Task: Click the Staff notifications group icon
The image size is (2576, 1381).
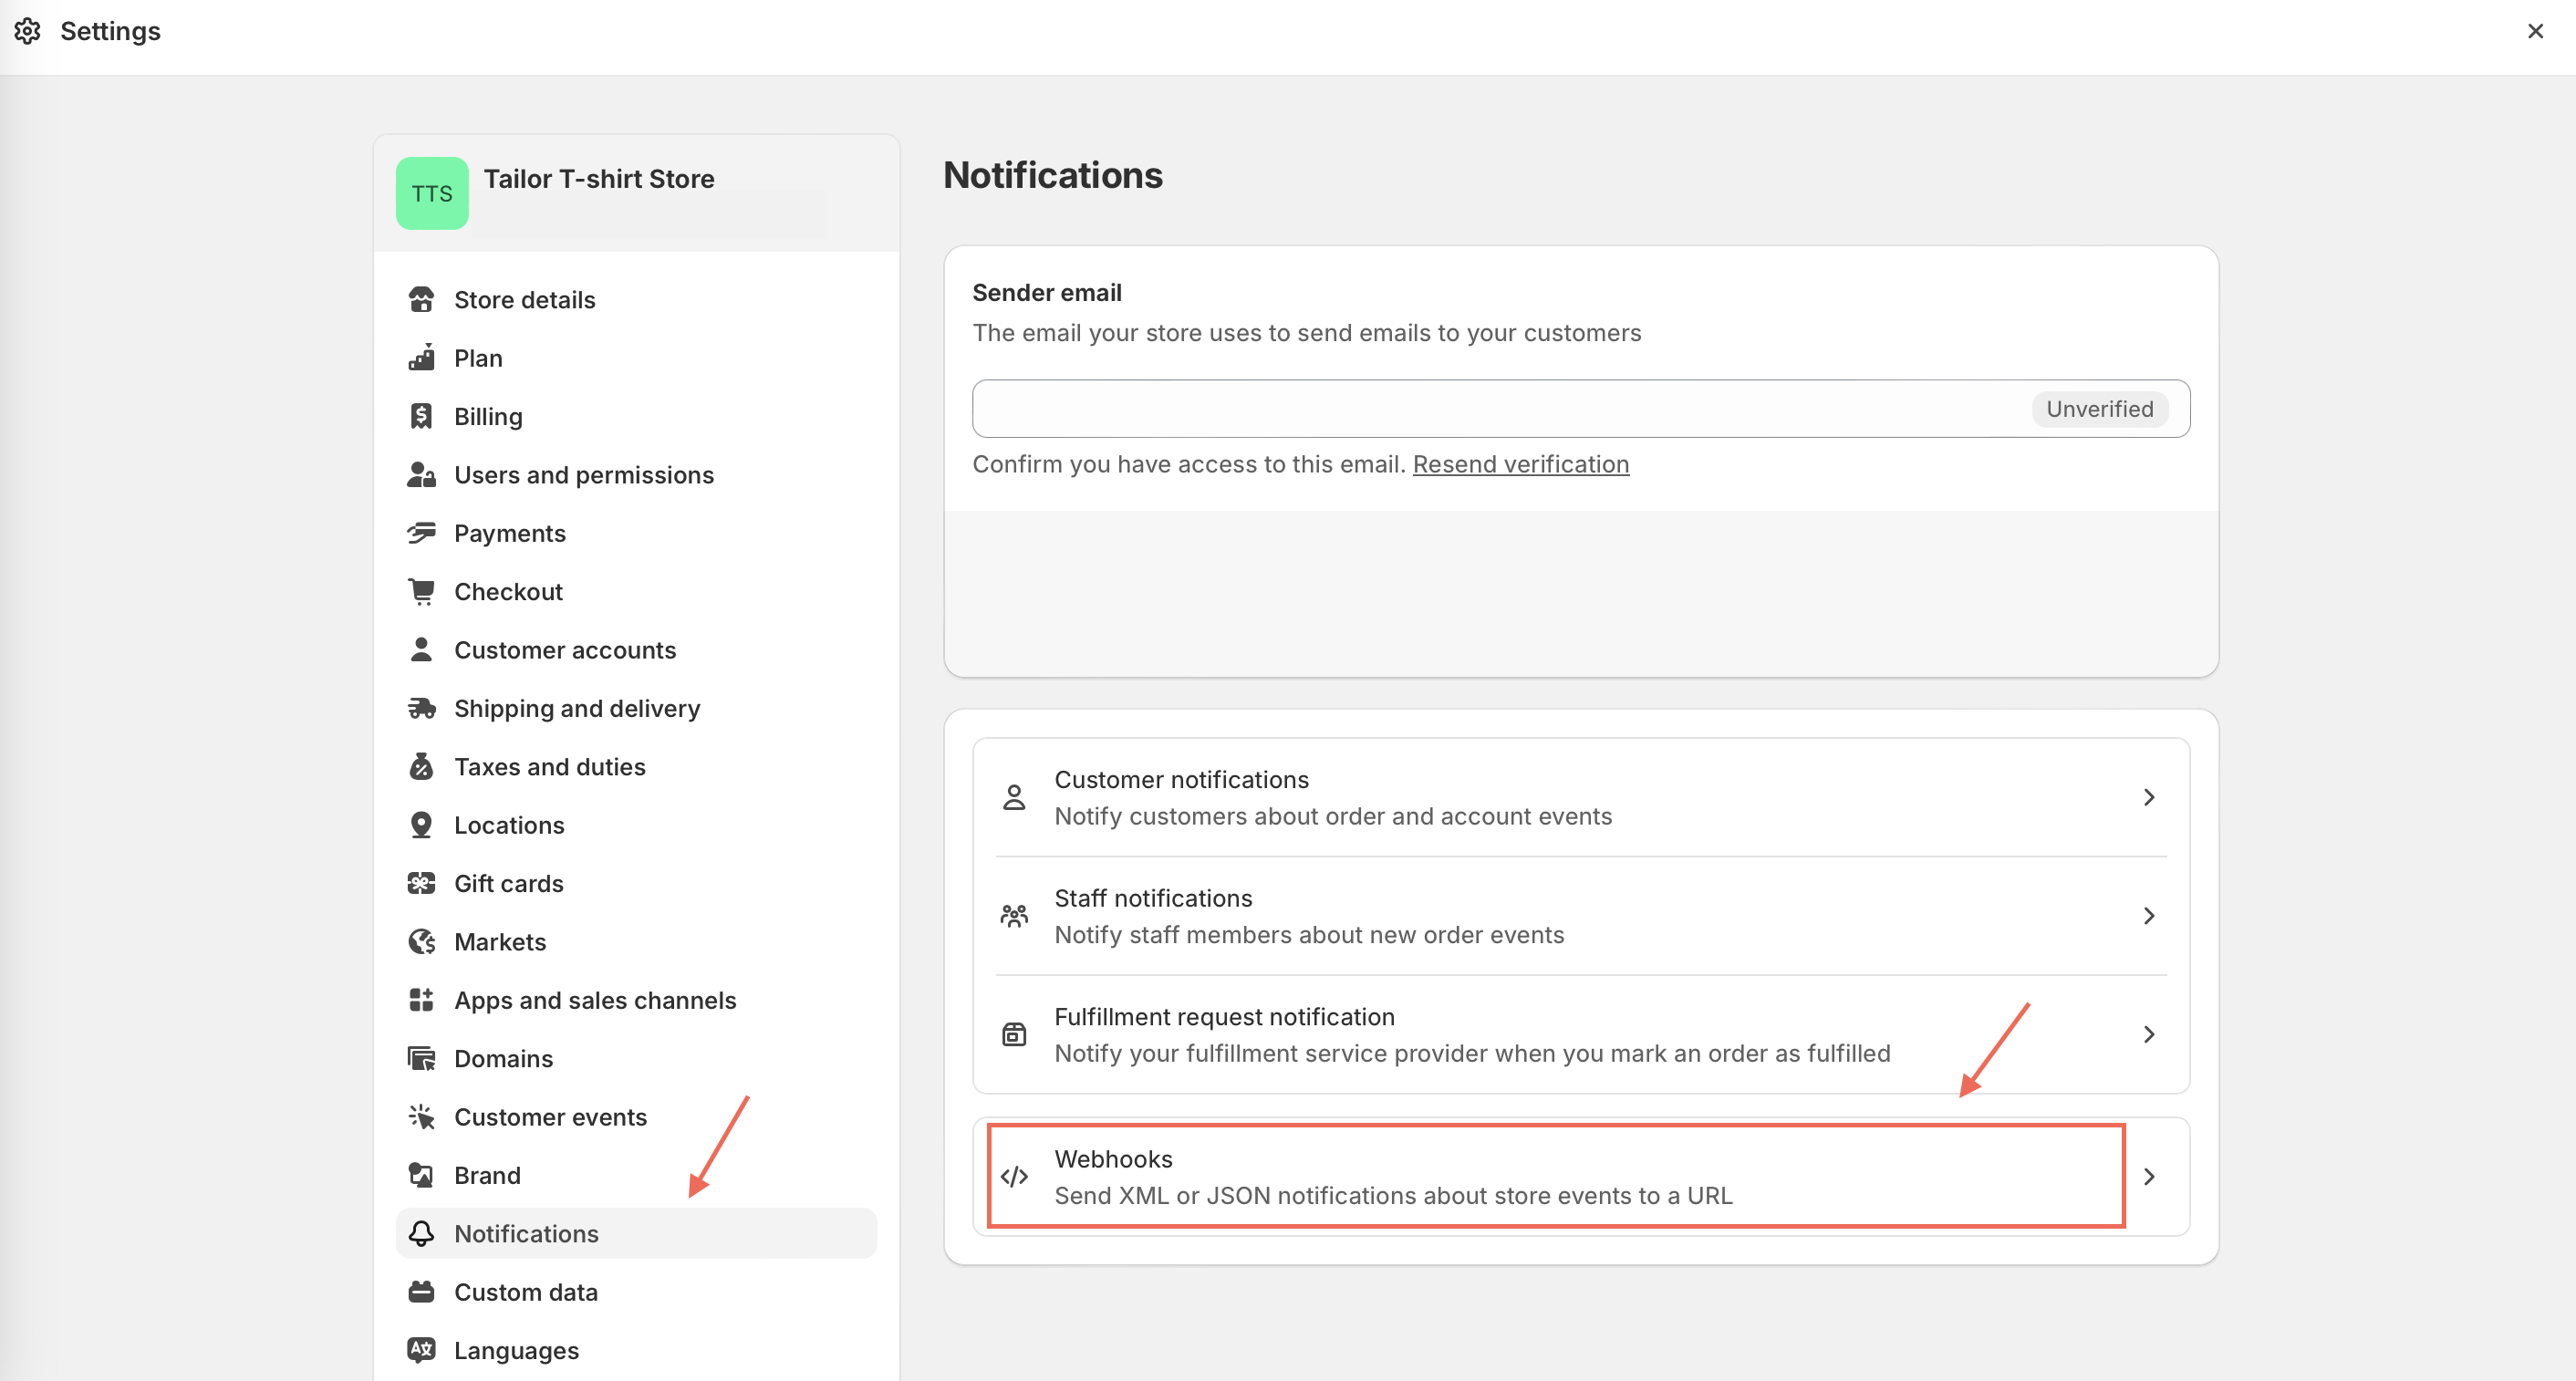Action: tap(1013, 915)
